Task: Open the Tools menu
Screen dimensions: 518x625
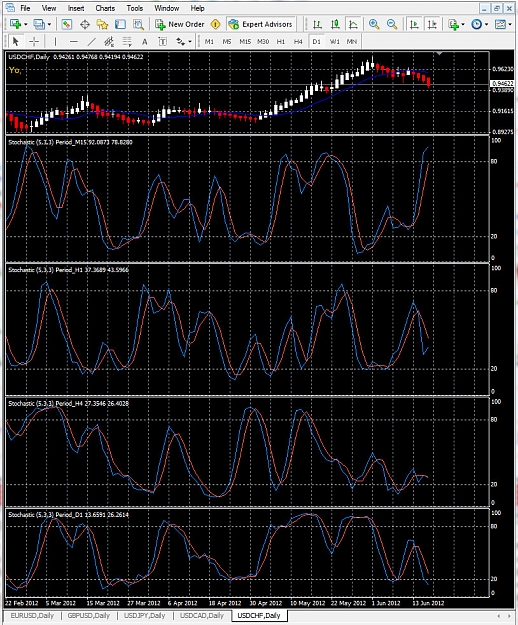Action: 135,8
